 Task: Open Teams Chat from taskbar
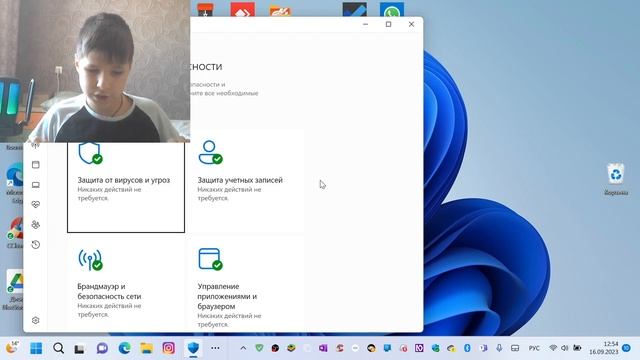coord(102,348)
